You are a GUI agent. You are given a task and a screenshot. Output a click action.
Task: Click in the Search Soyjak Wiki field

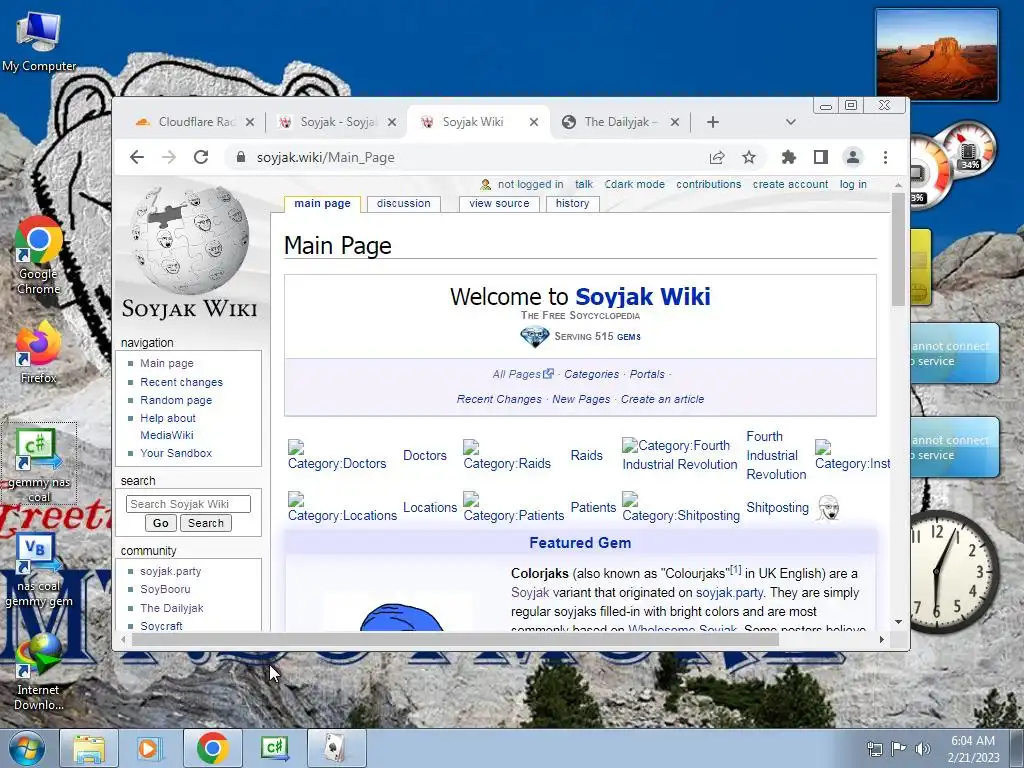[x=188, y=504]
